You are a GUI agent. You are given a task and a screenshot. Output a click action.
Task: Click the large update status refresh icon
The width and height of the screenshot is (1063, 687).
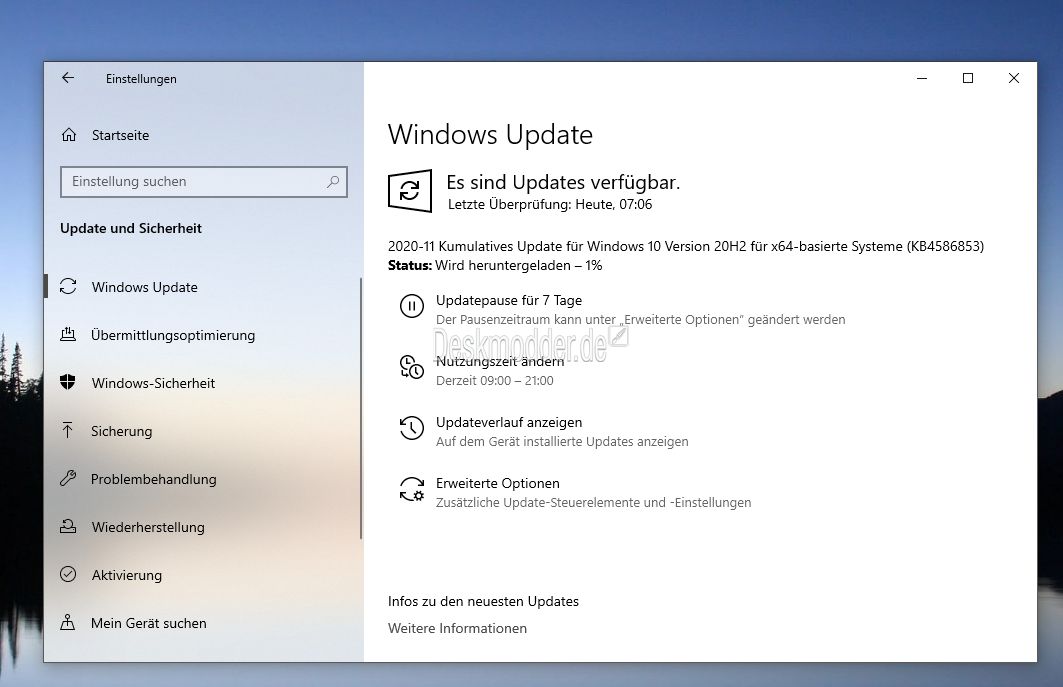tap(409, 191)
